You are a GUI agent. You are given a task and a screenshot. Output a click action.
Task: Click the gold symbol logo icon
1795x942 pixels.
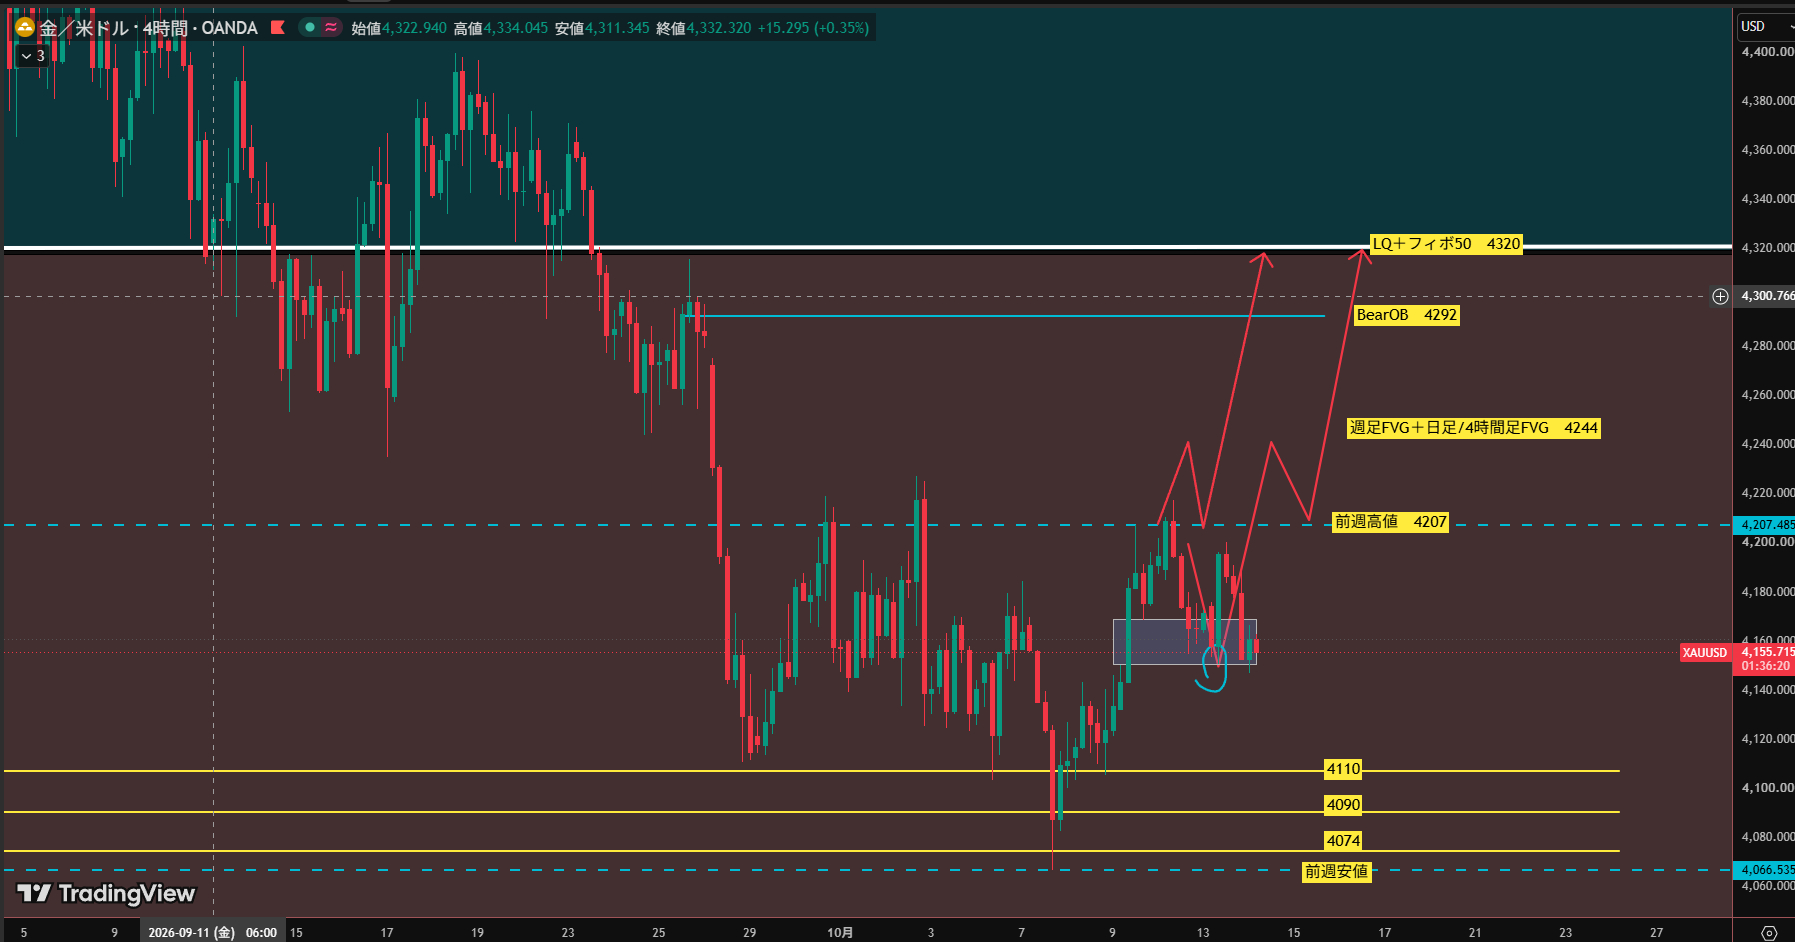tap(25, 28)
